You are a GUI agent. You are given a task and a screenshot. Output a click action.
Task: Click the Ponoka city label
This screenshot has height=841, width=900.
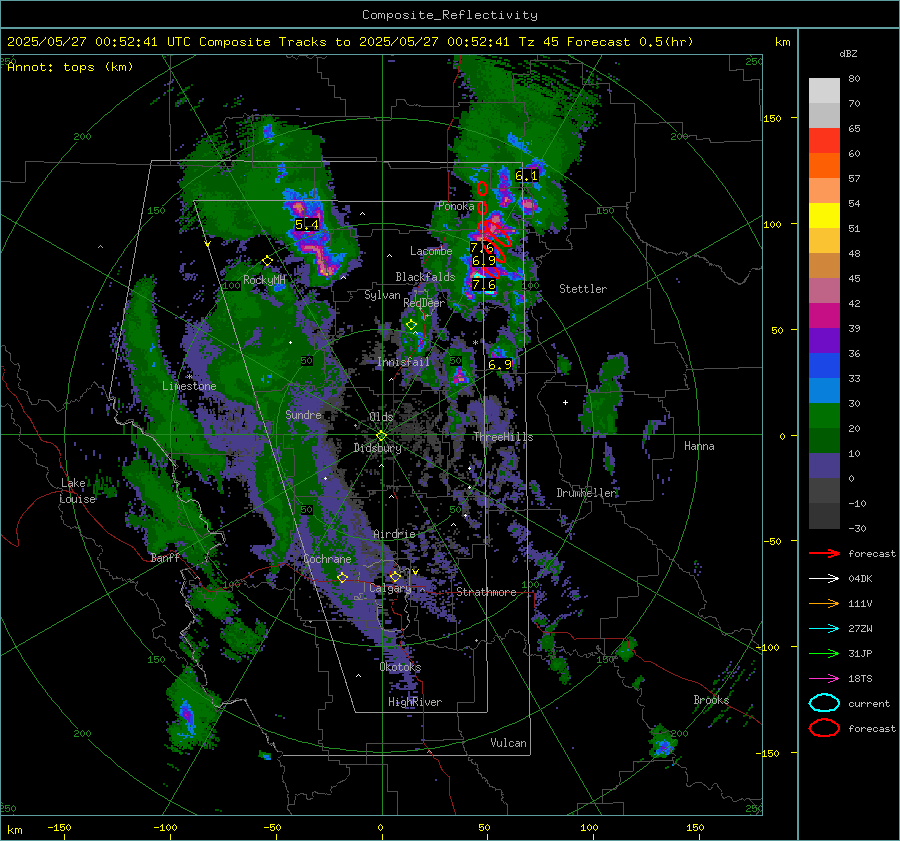456,206
